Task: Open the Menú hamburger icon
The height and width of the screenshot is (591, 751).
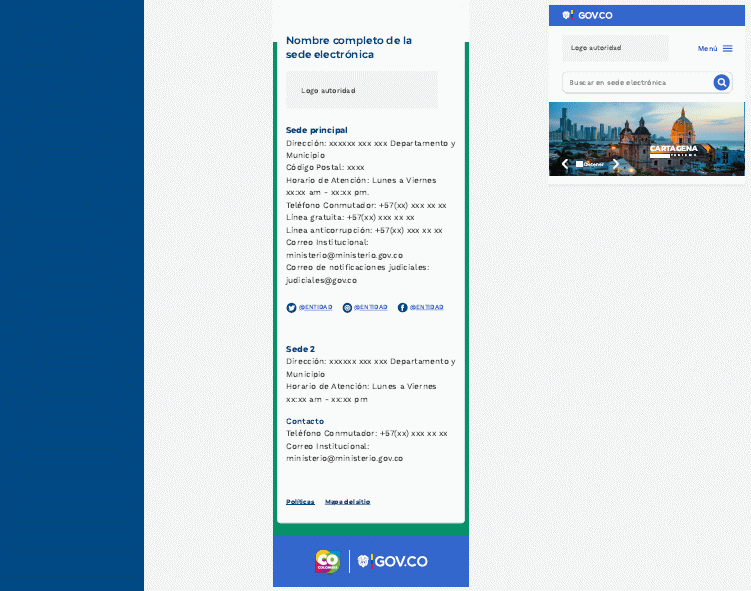Action: tap(728, 48)
